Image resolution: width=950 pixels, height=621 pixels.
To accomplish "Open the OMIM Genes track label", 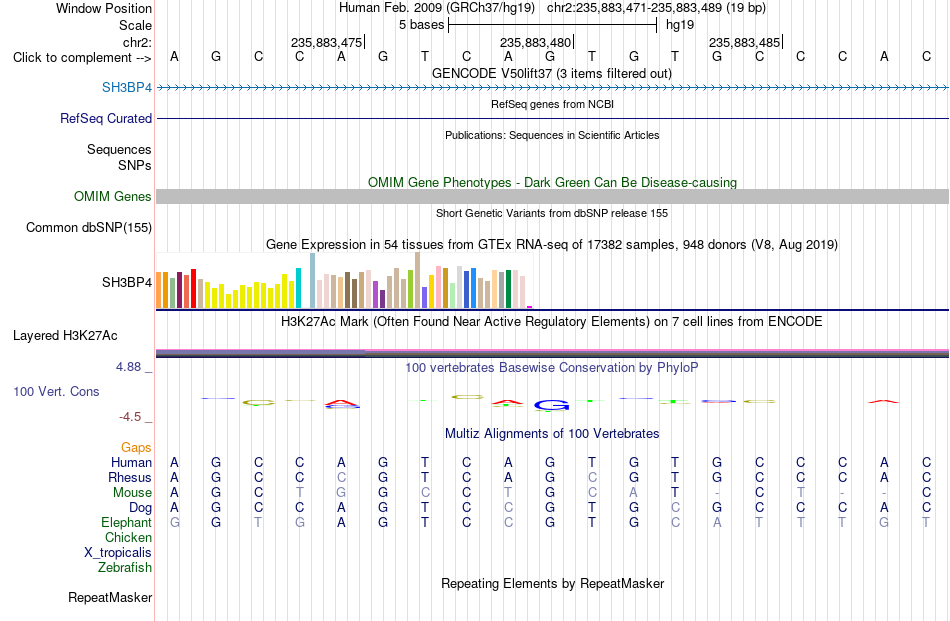I will coord(113,196).
